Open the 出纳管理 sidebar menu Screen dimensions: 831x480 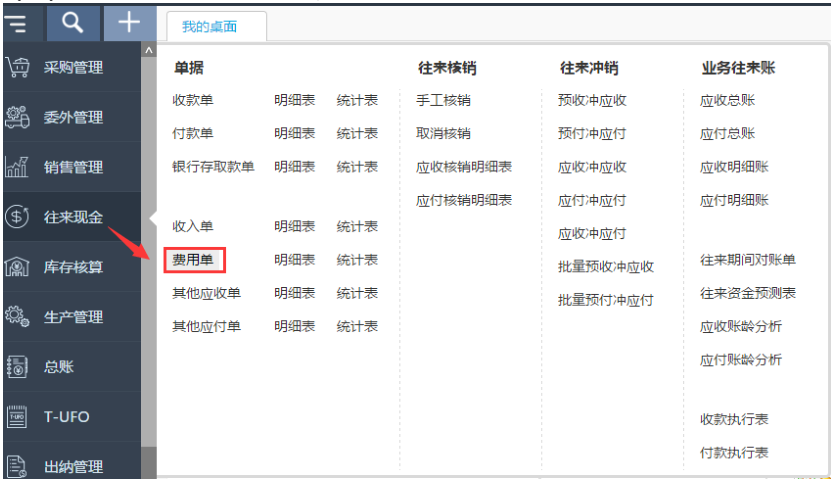pos(72,465)
